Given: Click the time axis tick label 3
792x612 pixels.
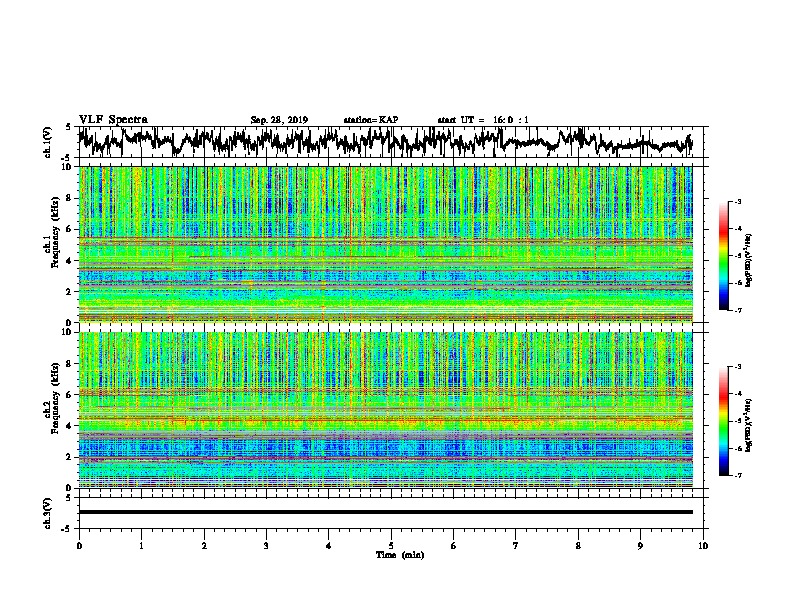Looking at the screenshot, I should tap(266, 546).
